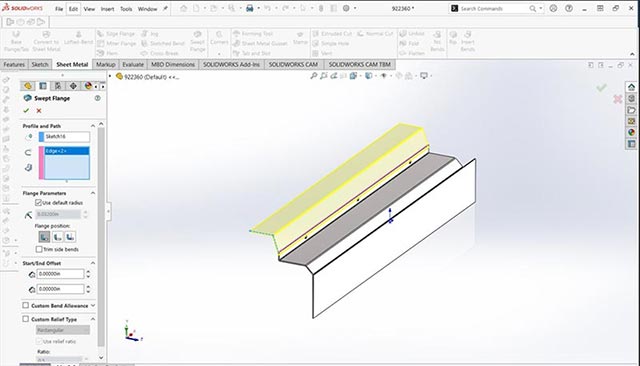The image size is (640, 366).
Task: Open the Tools menu
Action: (126, 9)
